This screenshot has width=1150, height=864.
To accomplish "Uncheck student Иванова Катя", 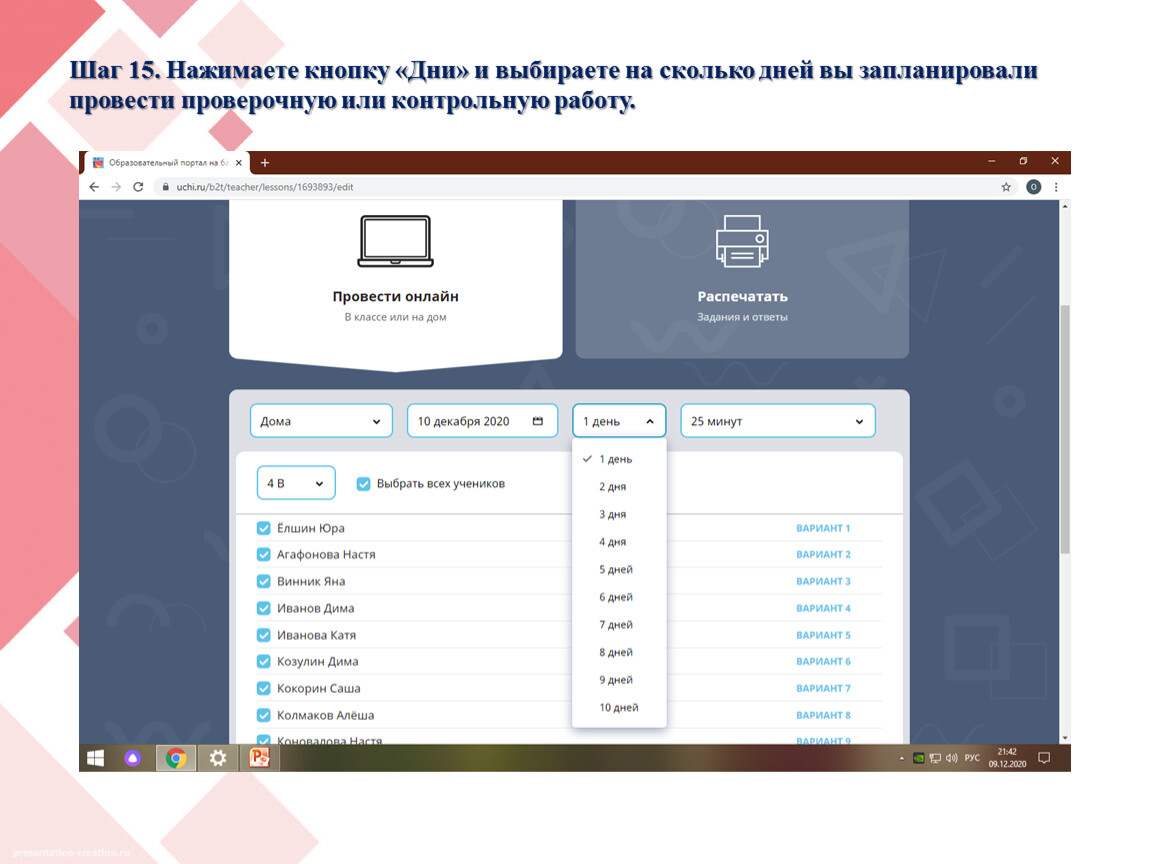I will coord(264,635).
